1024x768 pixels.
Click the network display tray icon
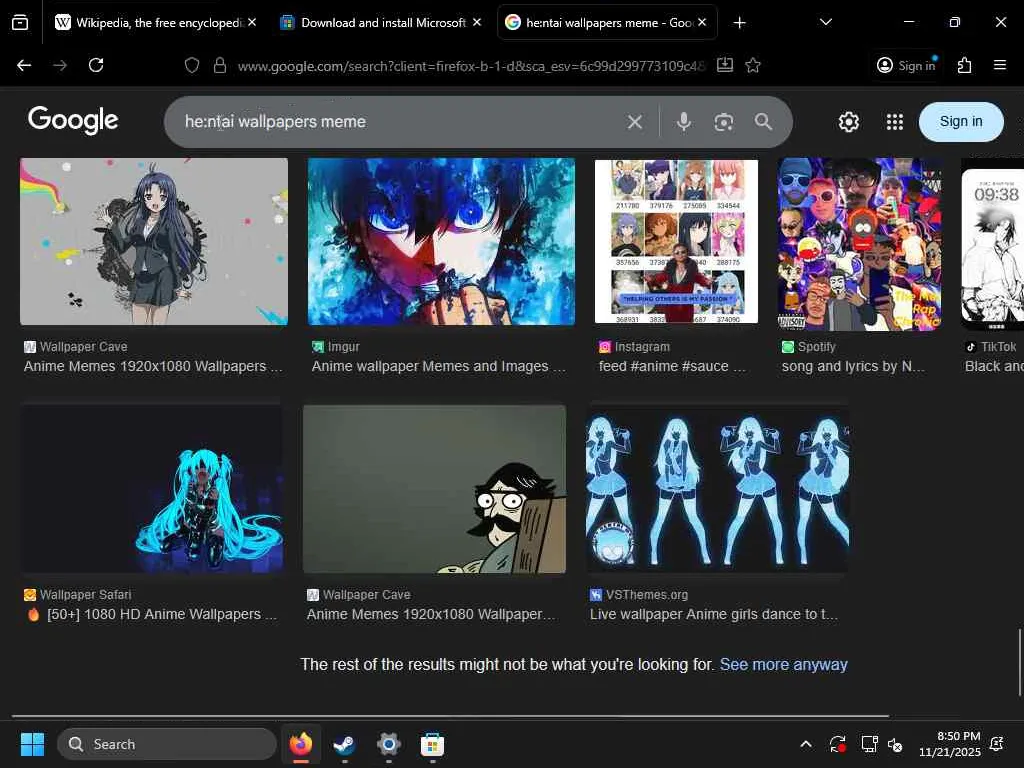click(869, 744)
